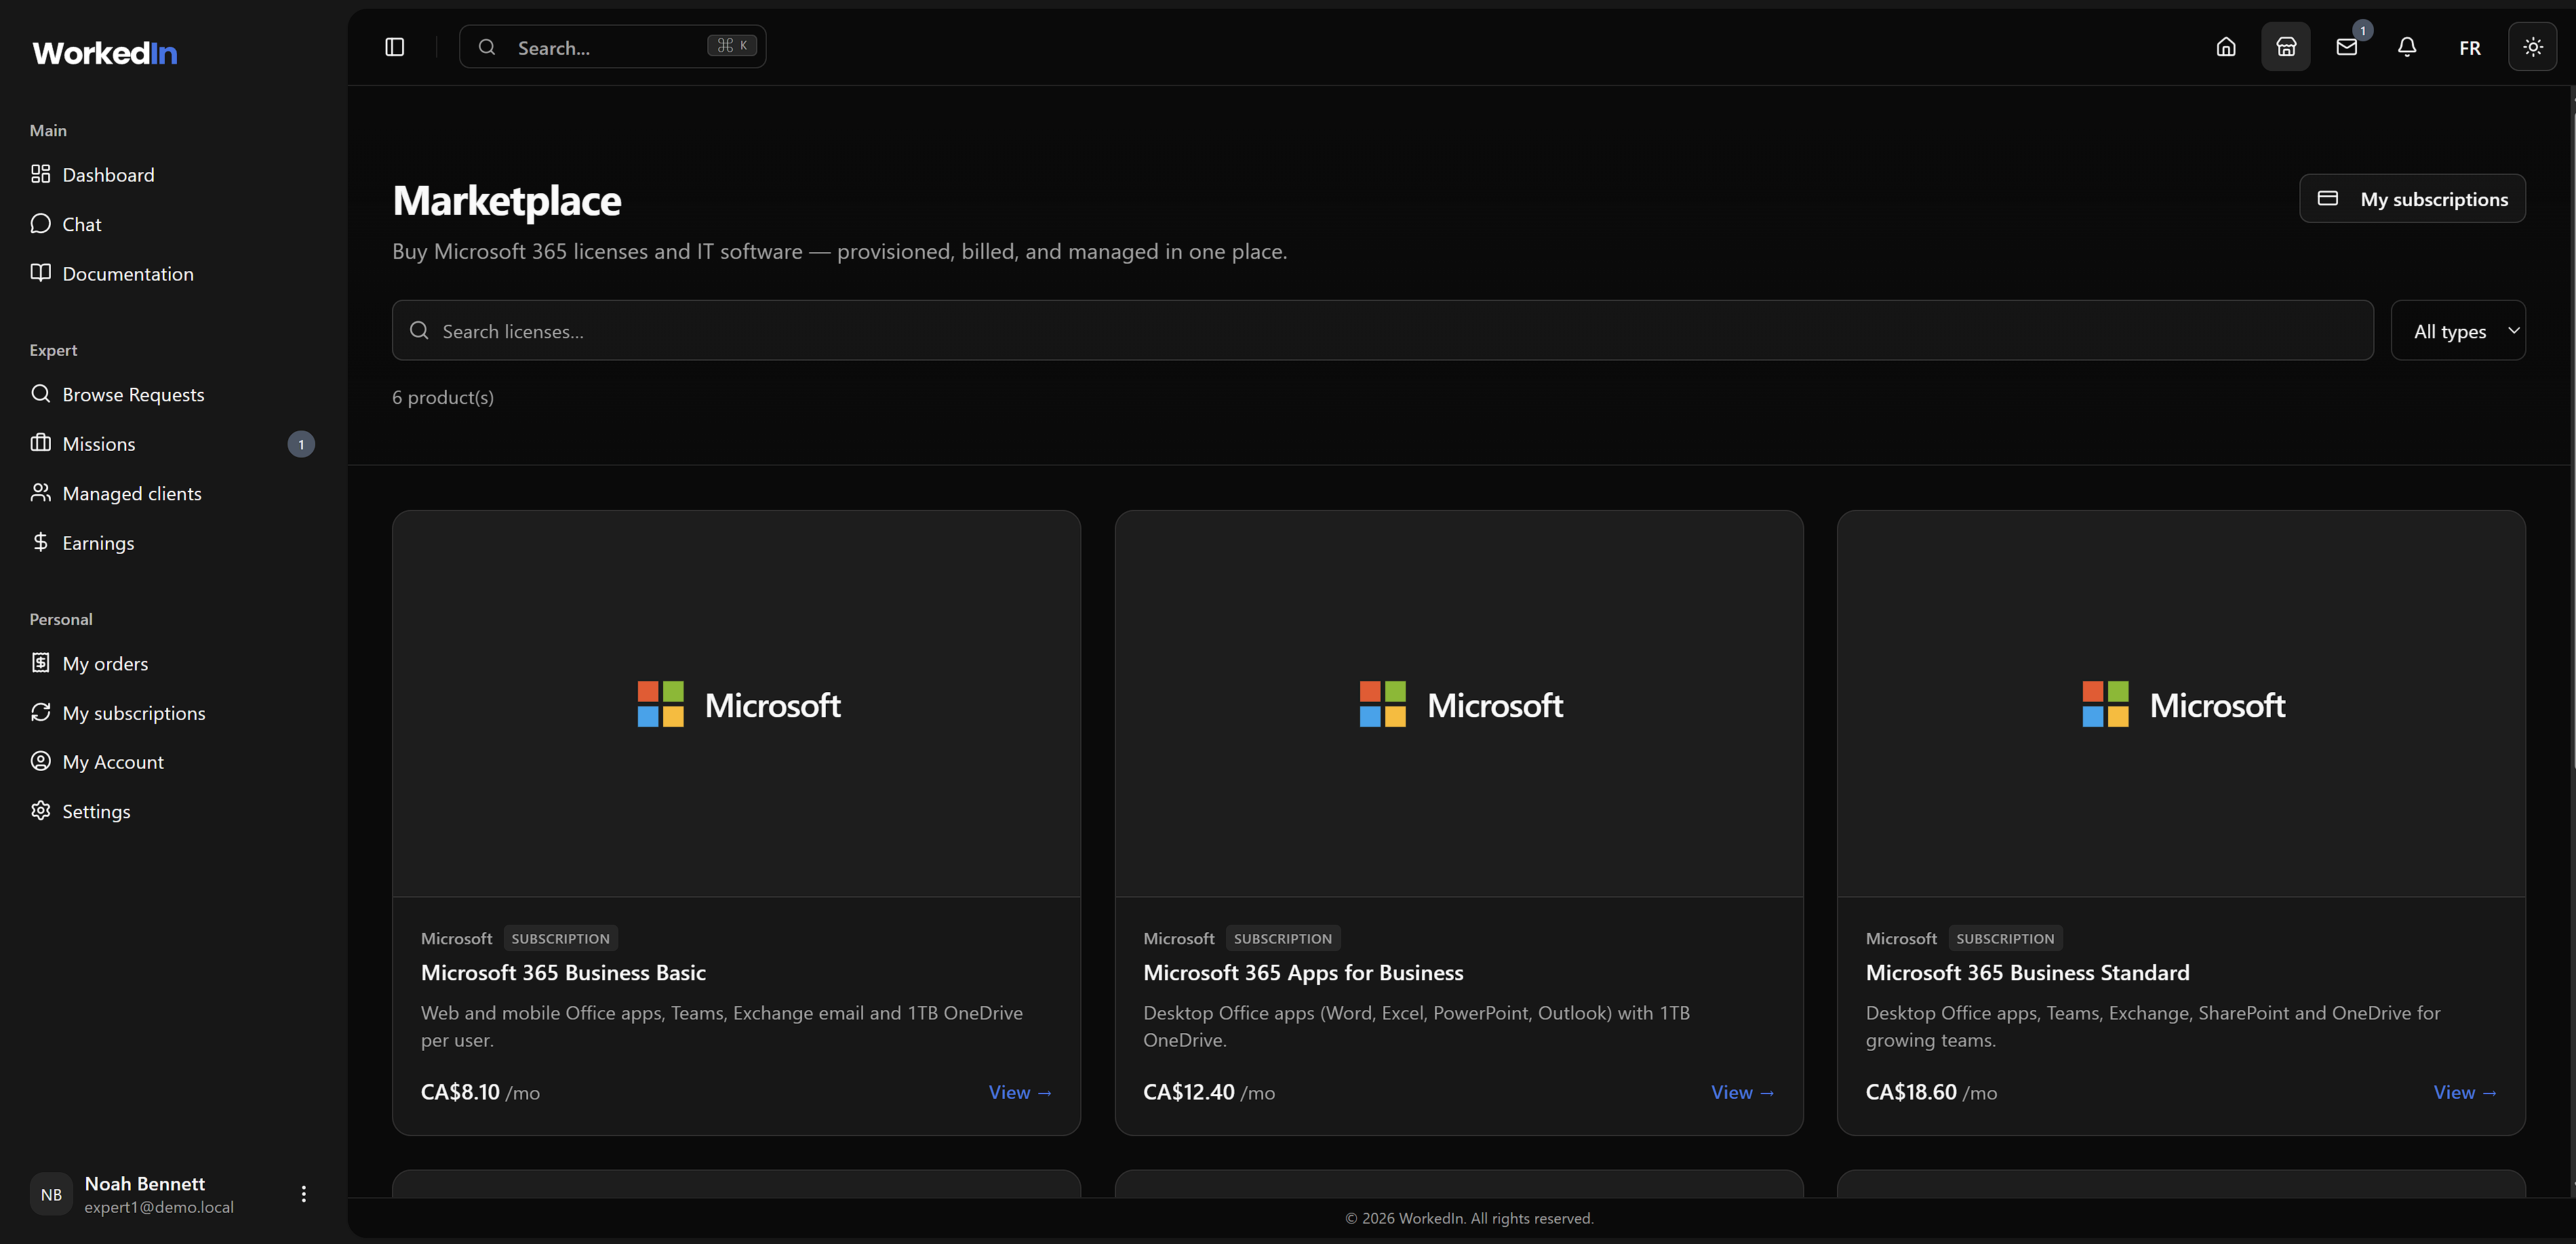Toggle the sidebar panel icon
Viewport: 2576px width, 1244px height.
[394, 47]
